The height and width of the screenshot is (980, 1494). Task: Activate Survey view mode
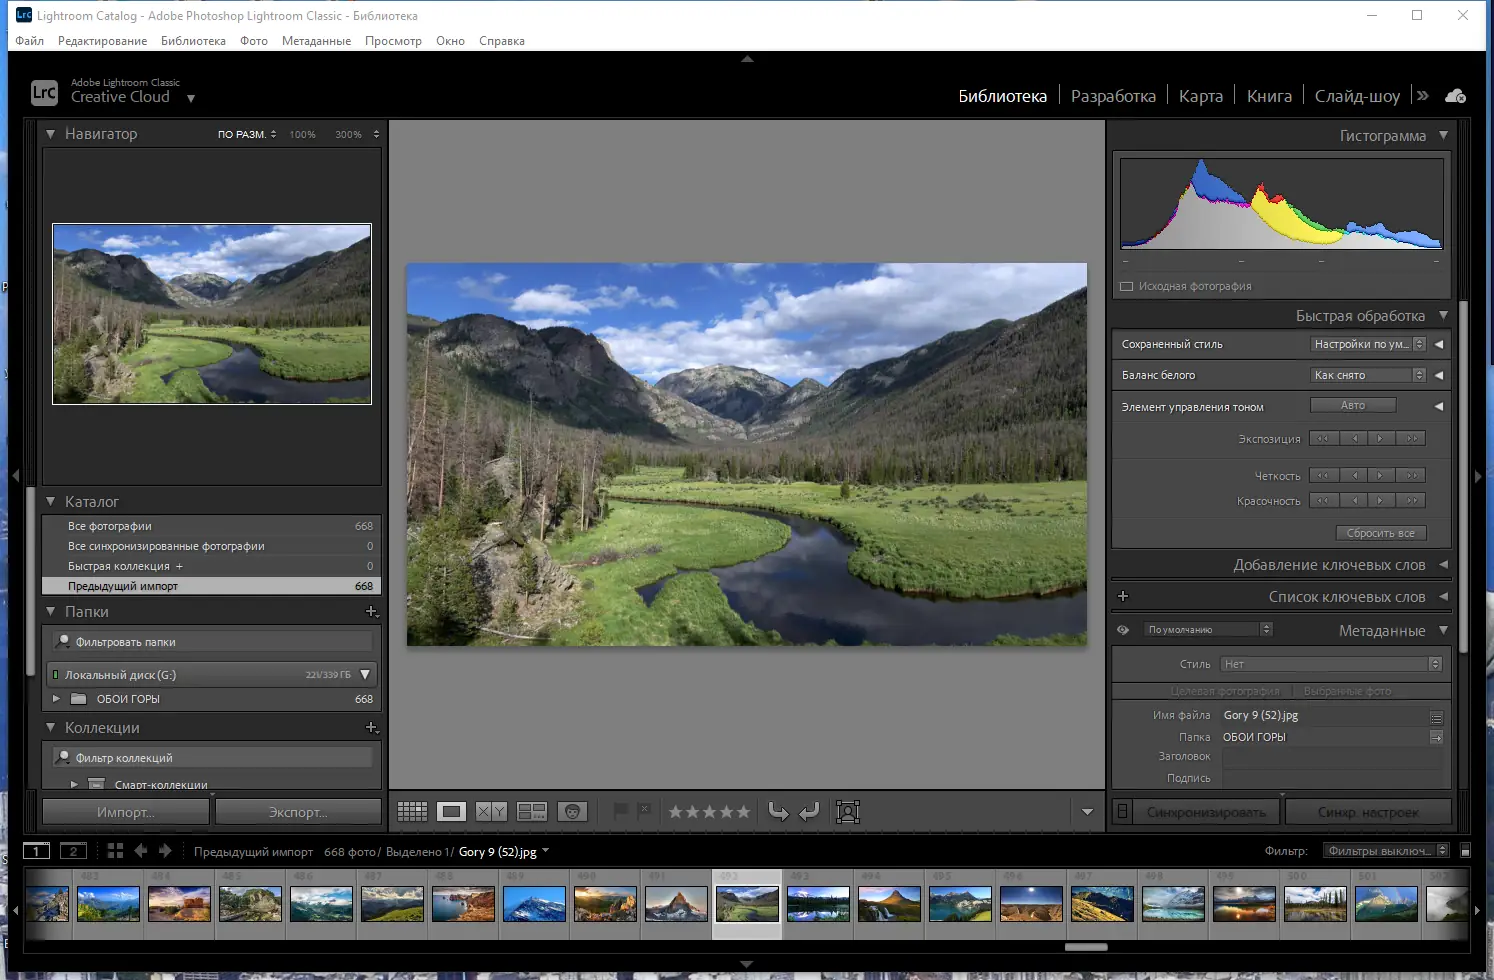click(531, 811)
